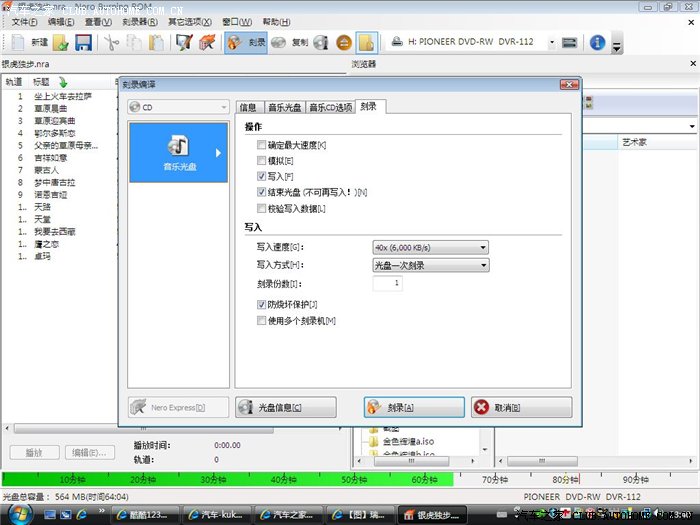Image resolution: width=700 pixels, height=525 pixels.
Task: Click the Play (播放) button below tracks
Action: (34, 452)
